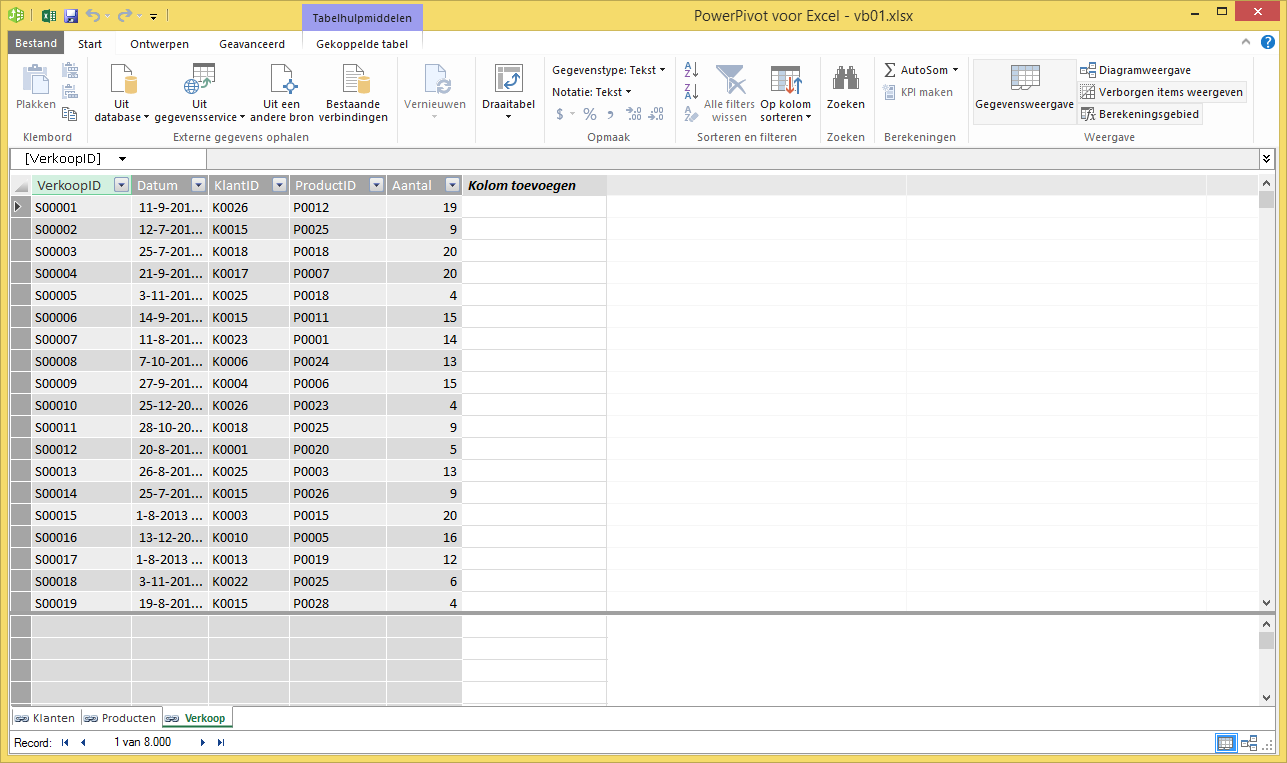Screen dimensions: 1287x763
Task: Open VerkoopID column filter dropdown
Action: tap(121, 185)
